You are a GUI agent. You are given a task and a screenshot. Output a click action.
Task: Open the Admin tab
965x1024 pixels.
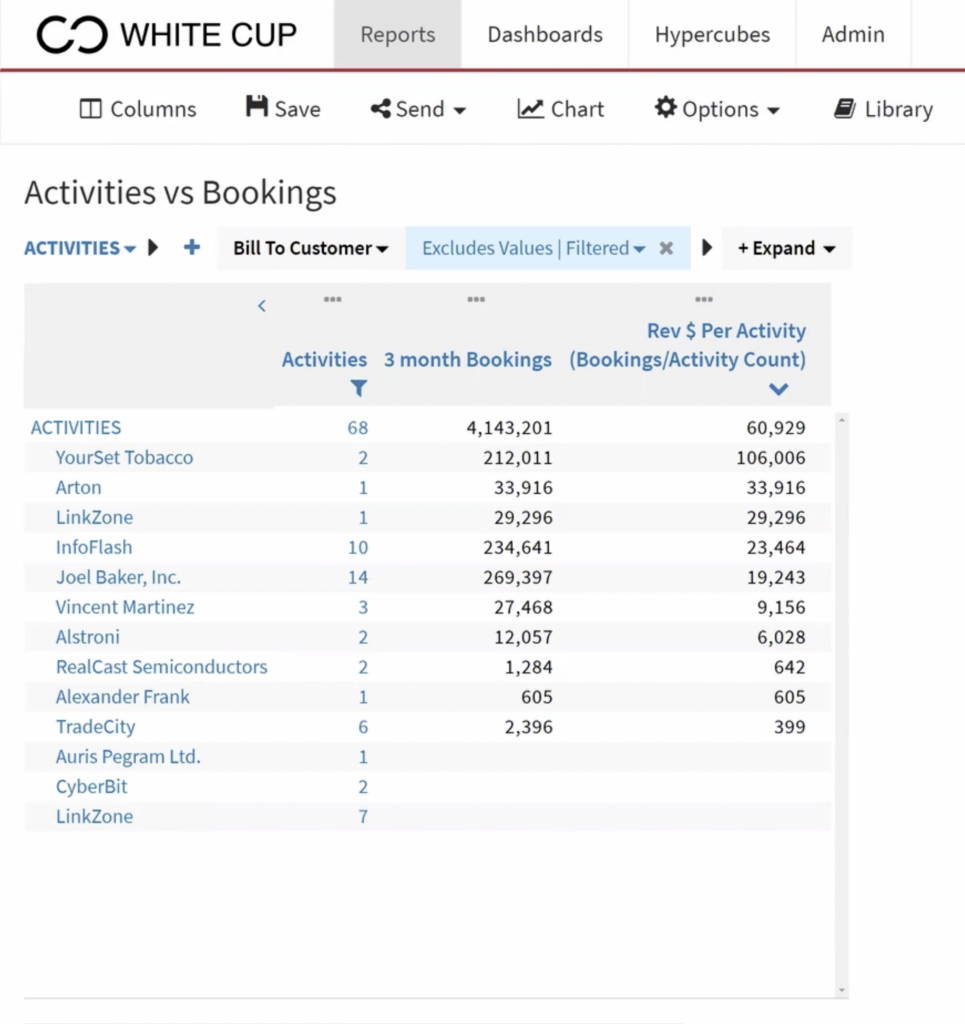[853, 35]
